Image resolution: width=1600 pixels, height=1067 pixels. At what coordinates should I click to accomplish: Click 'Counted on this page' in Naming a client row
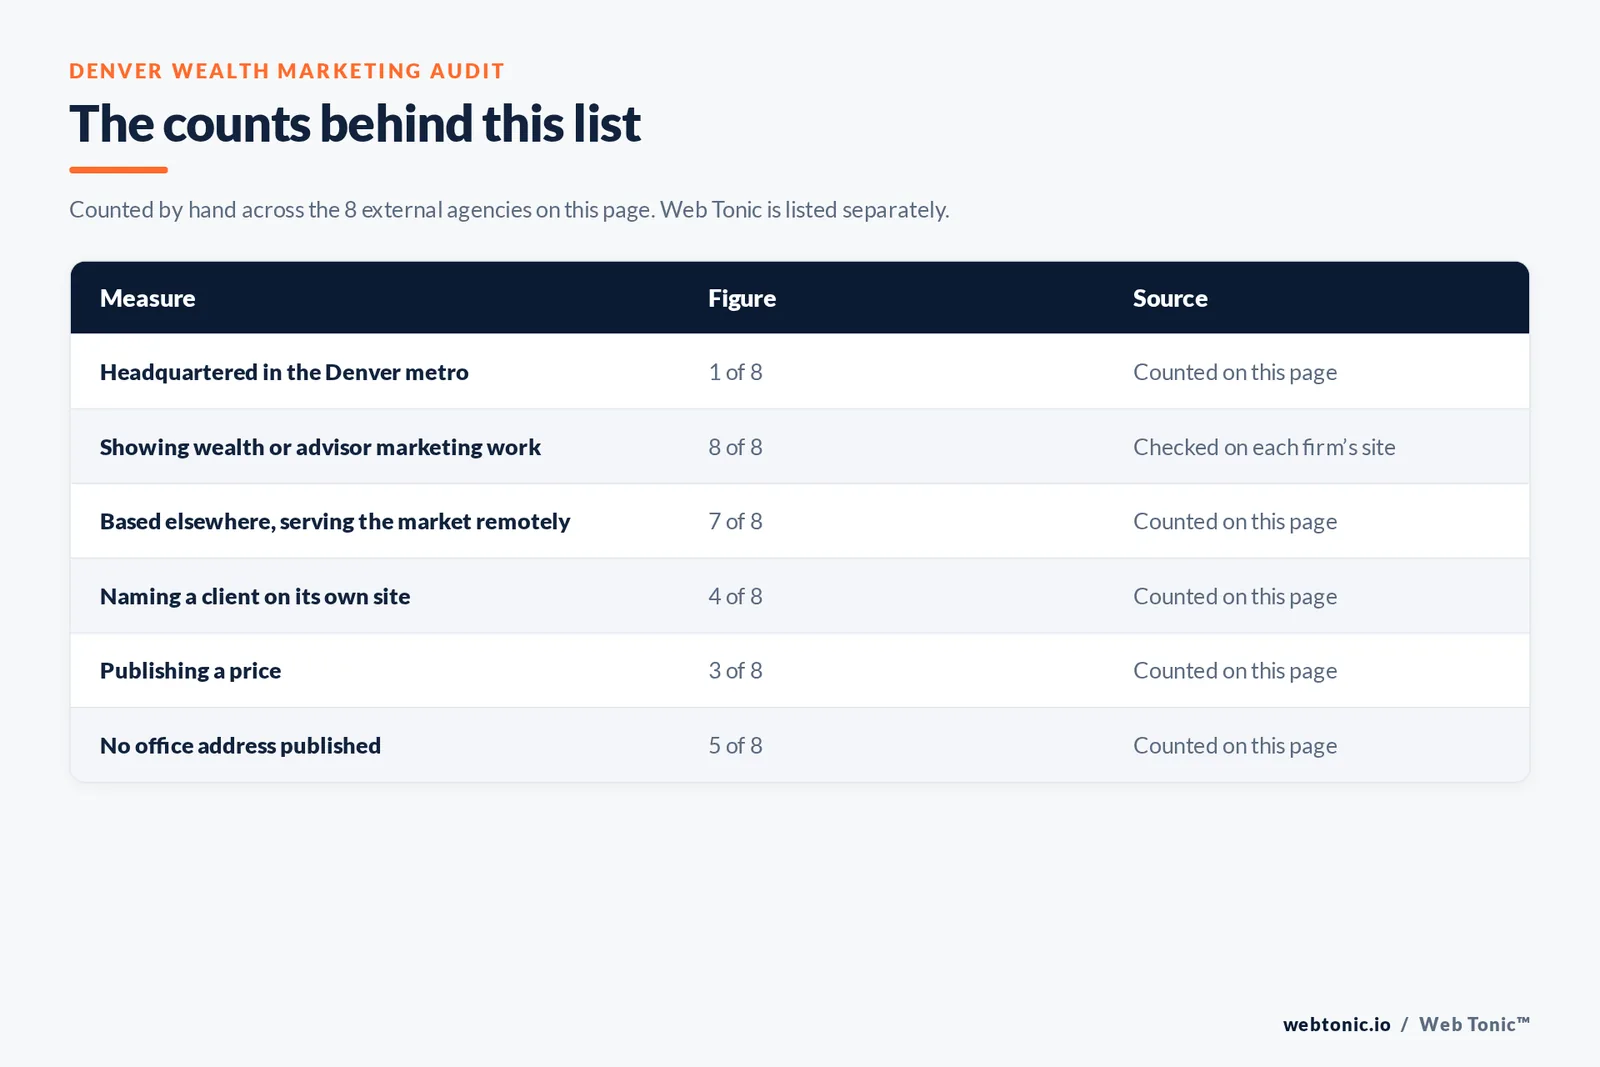click(1235, 596)
